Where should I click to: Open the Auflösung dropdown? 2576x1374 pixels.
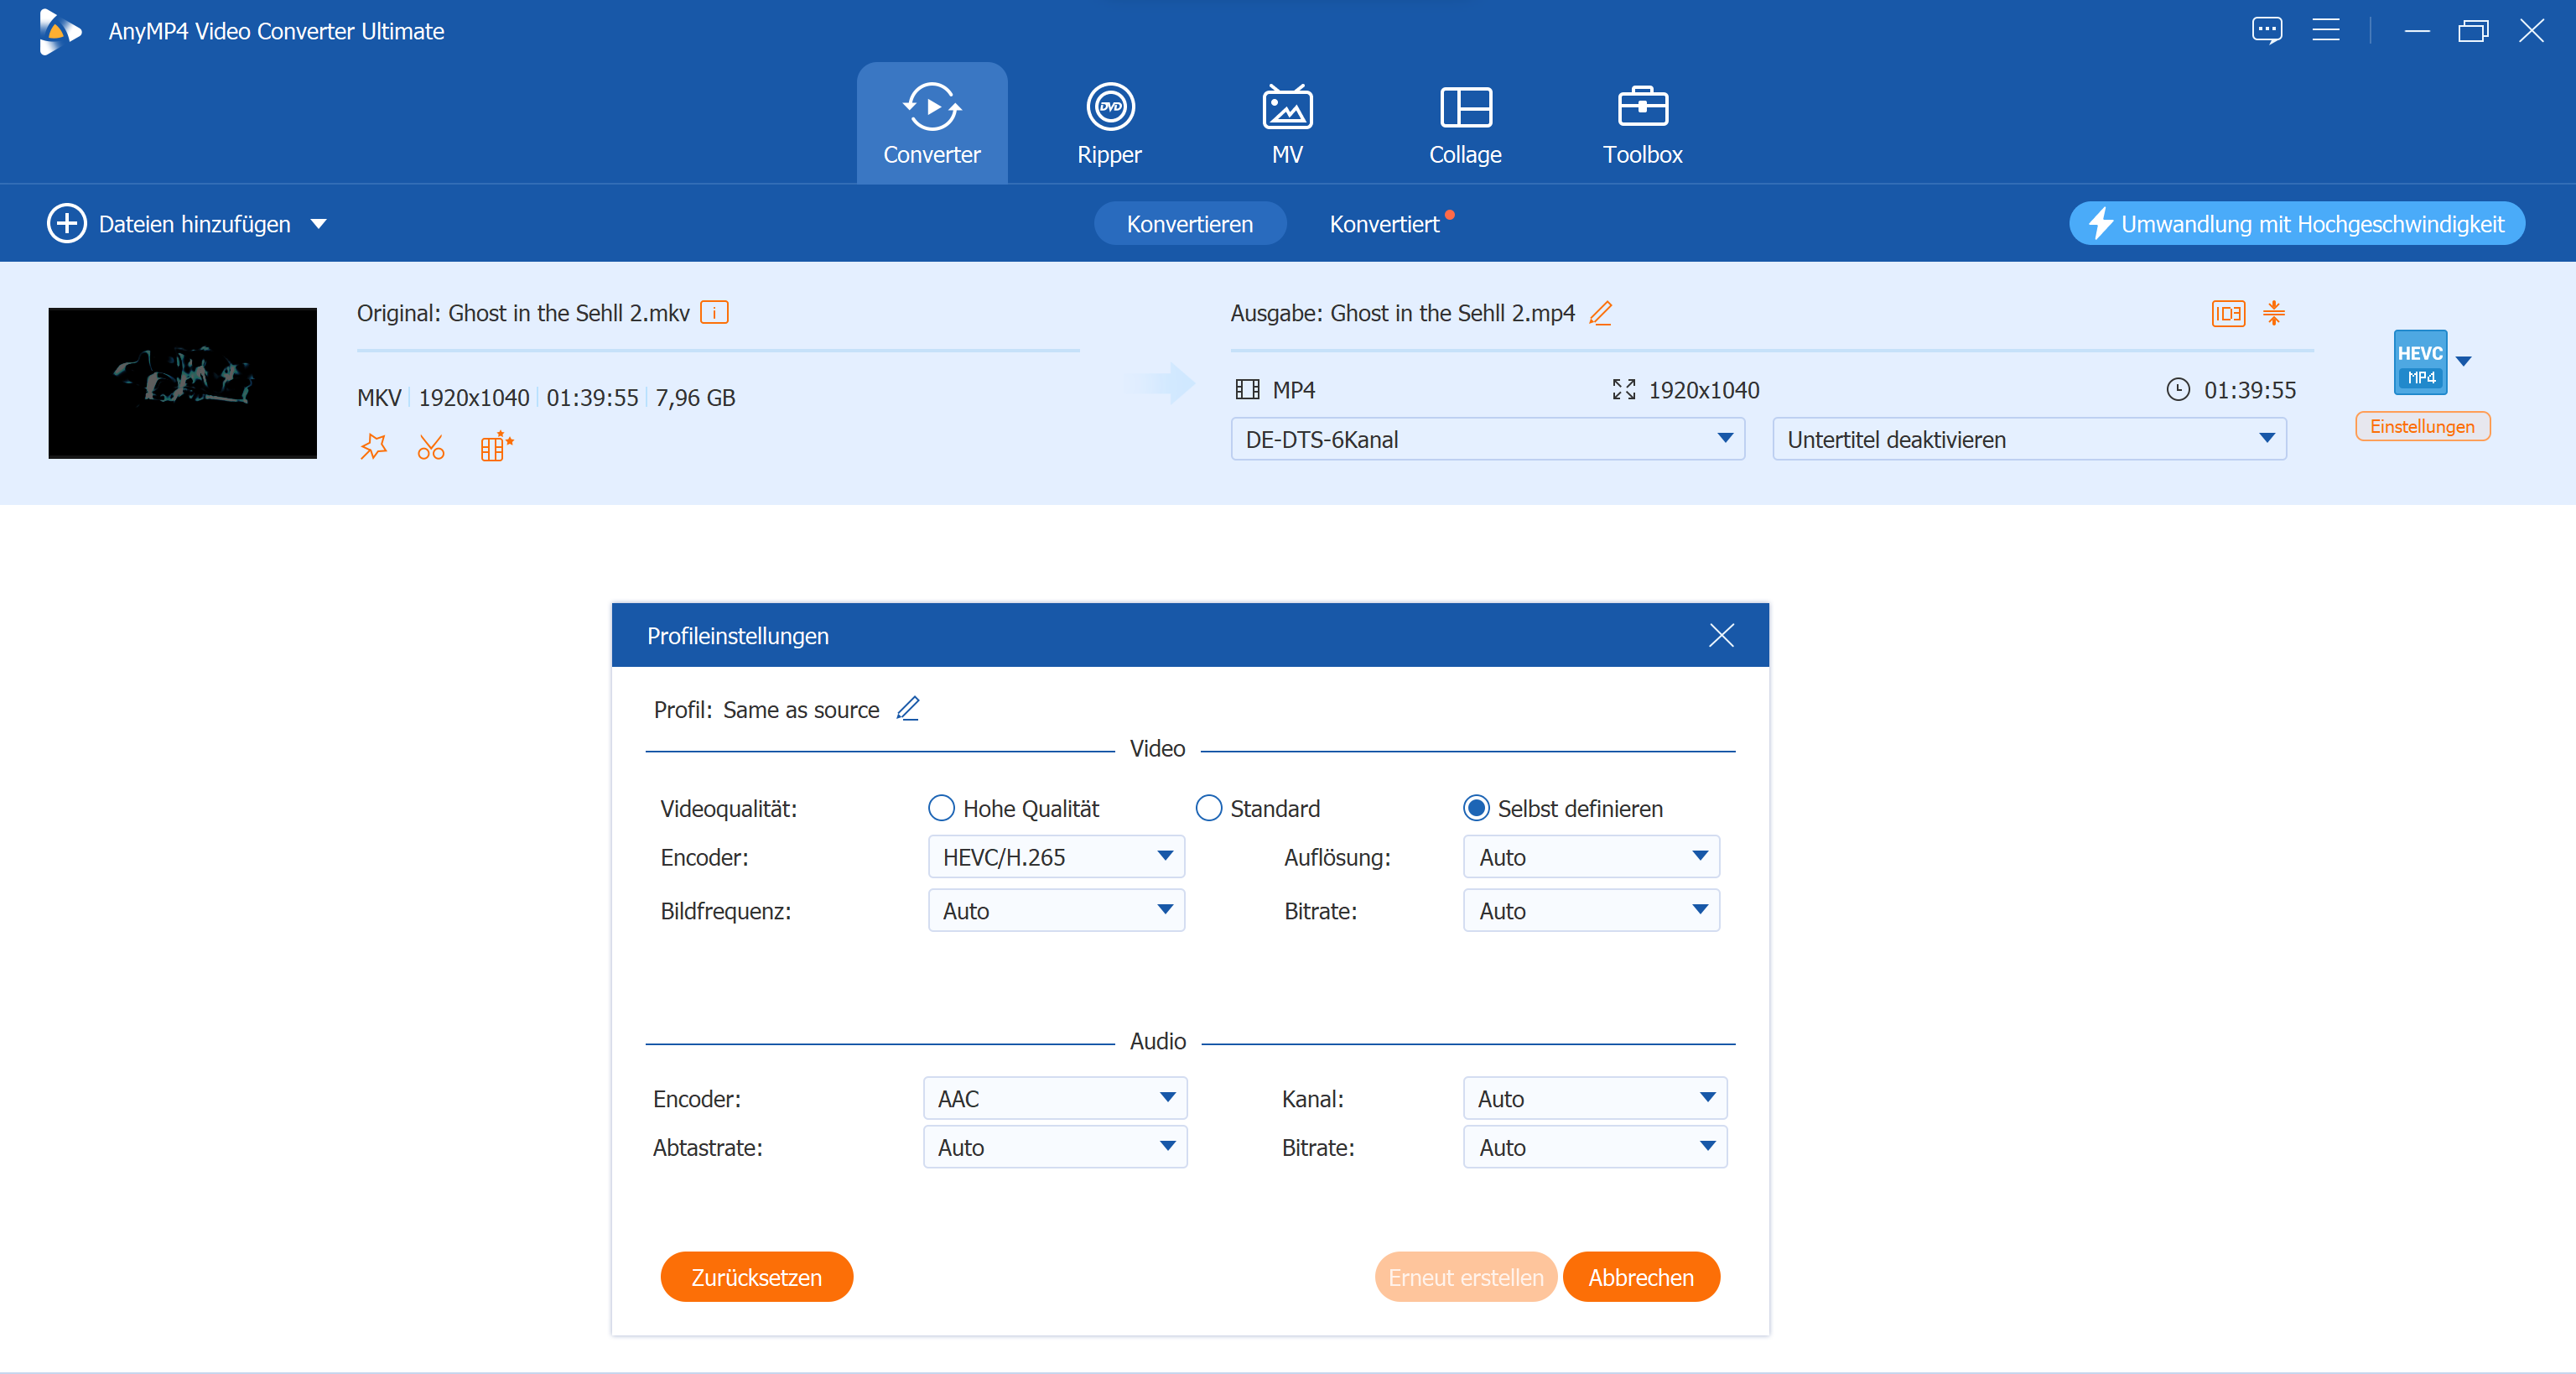(x=1591, y=857)
